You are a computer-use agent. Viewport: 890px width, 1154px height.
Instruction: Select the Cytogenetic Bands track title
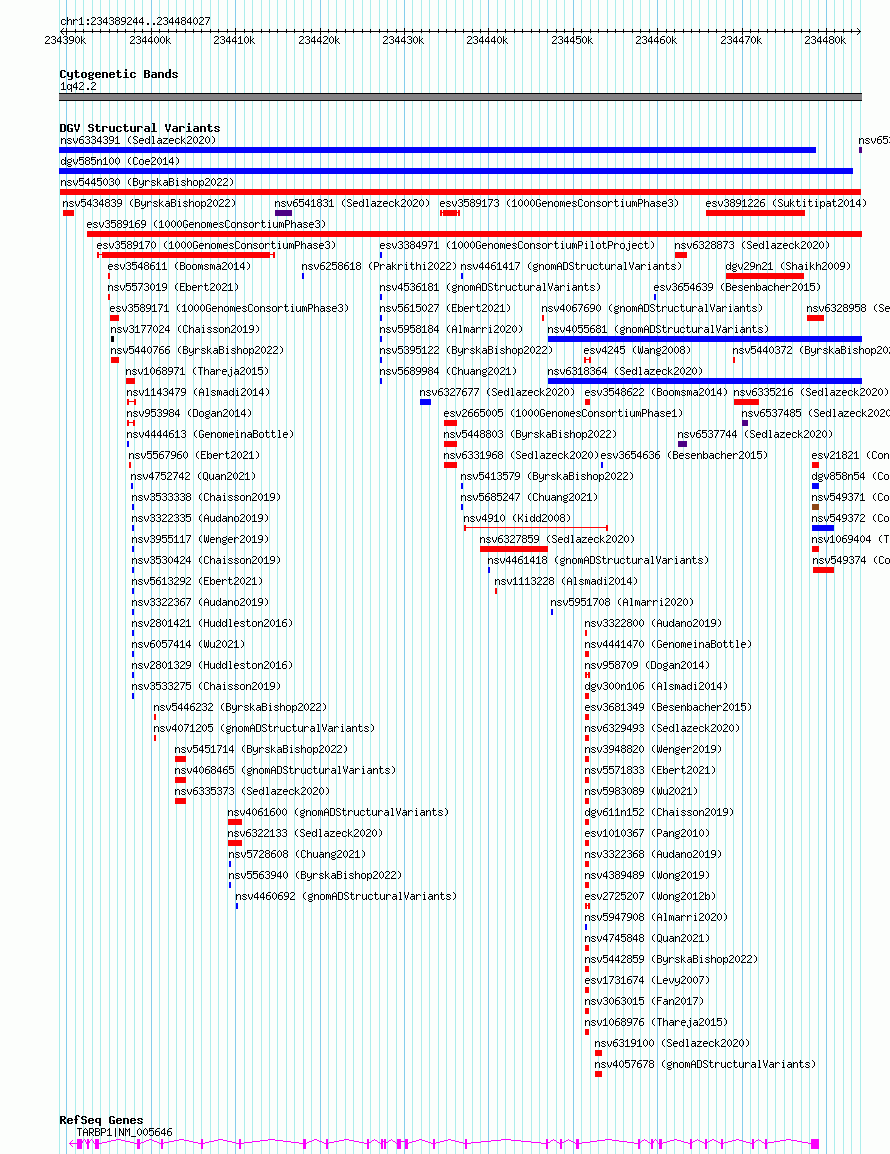[x=119, y=74]
